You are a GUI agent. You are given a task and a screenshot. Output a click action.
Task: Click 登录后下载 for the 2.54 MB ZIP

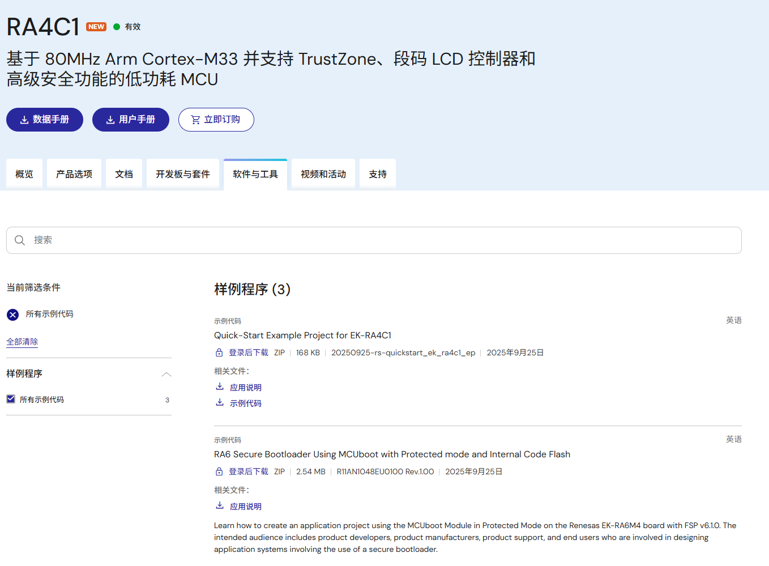click(249, 471)
